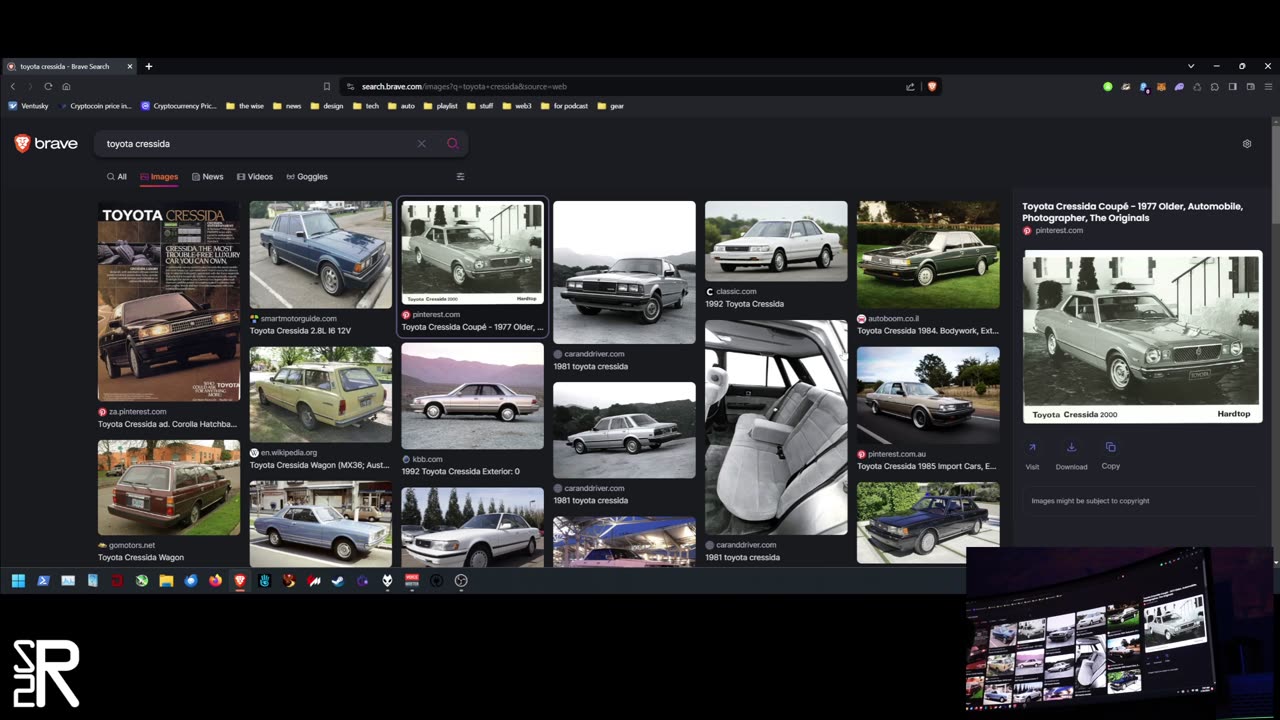Open the Ventusky bookmark
The height and width of the screenshot is (720, 1280).
point(29,106)
